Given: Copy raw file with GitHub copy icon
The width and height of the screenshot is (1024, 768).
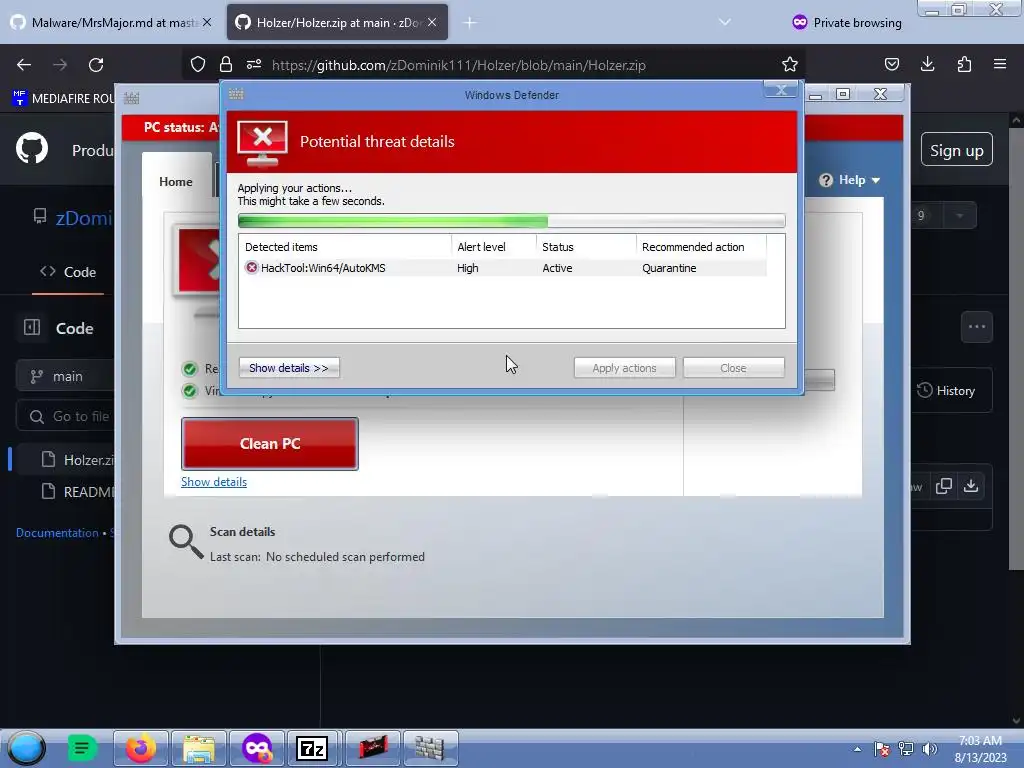Looking at the screenshot, I should [x=944, y=486].
